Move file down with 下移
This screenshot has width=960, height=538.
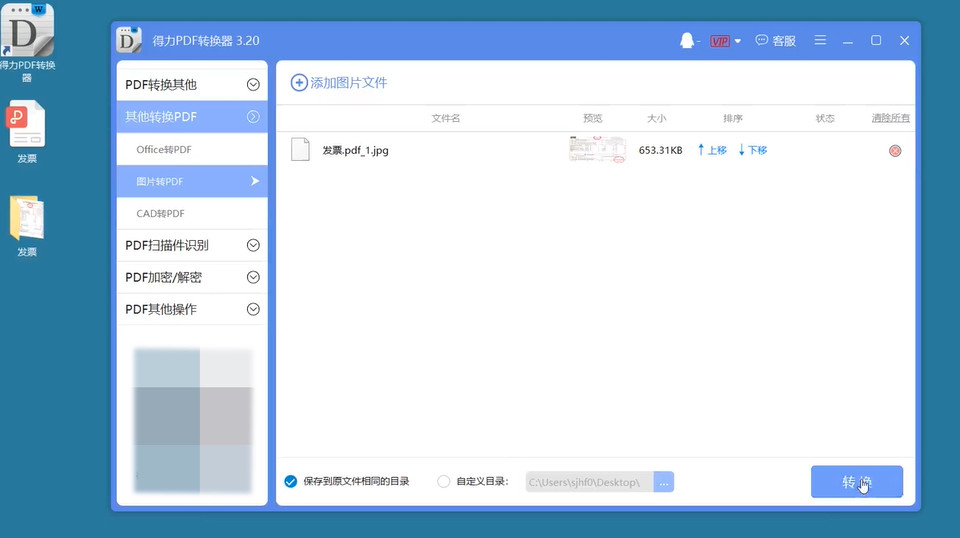[x=753, y=150]
